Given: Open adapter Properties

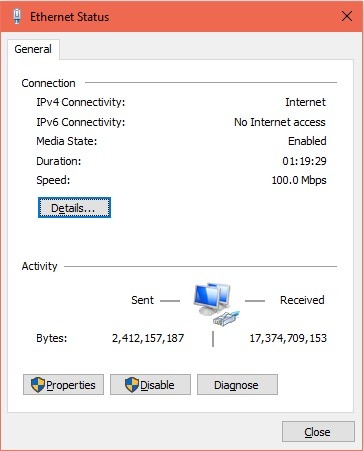Looking at the screenshot, I should (x=63, y=385).
